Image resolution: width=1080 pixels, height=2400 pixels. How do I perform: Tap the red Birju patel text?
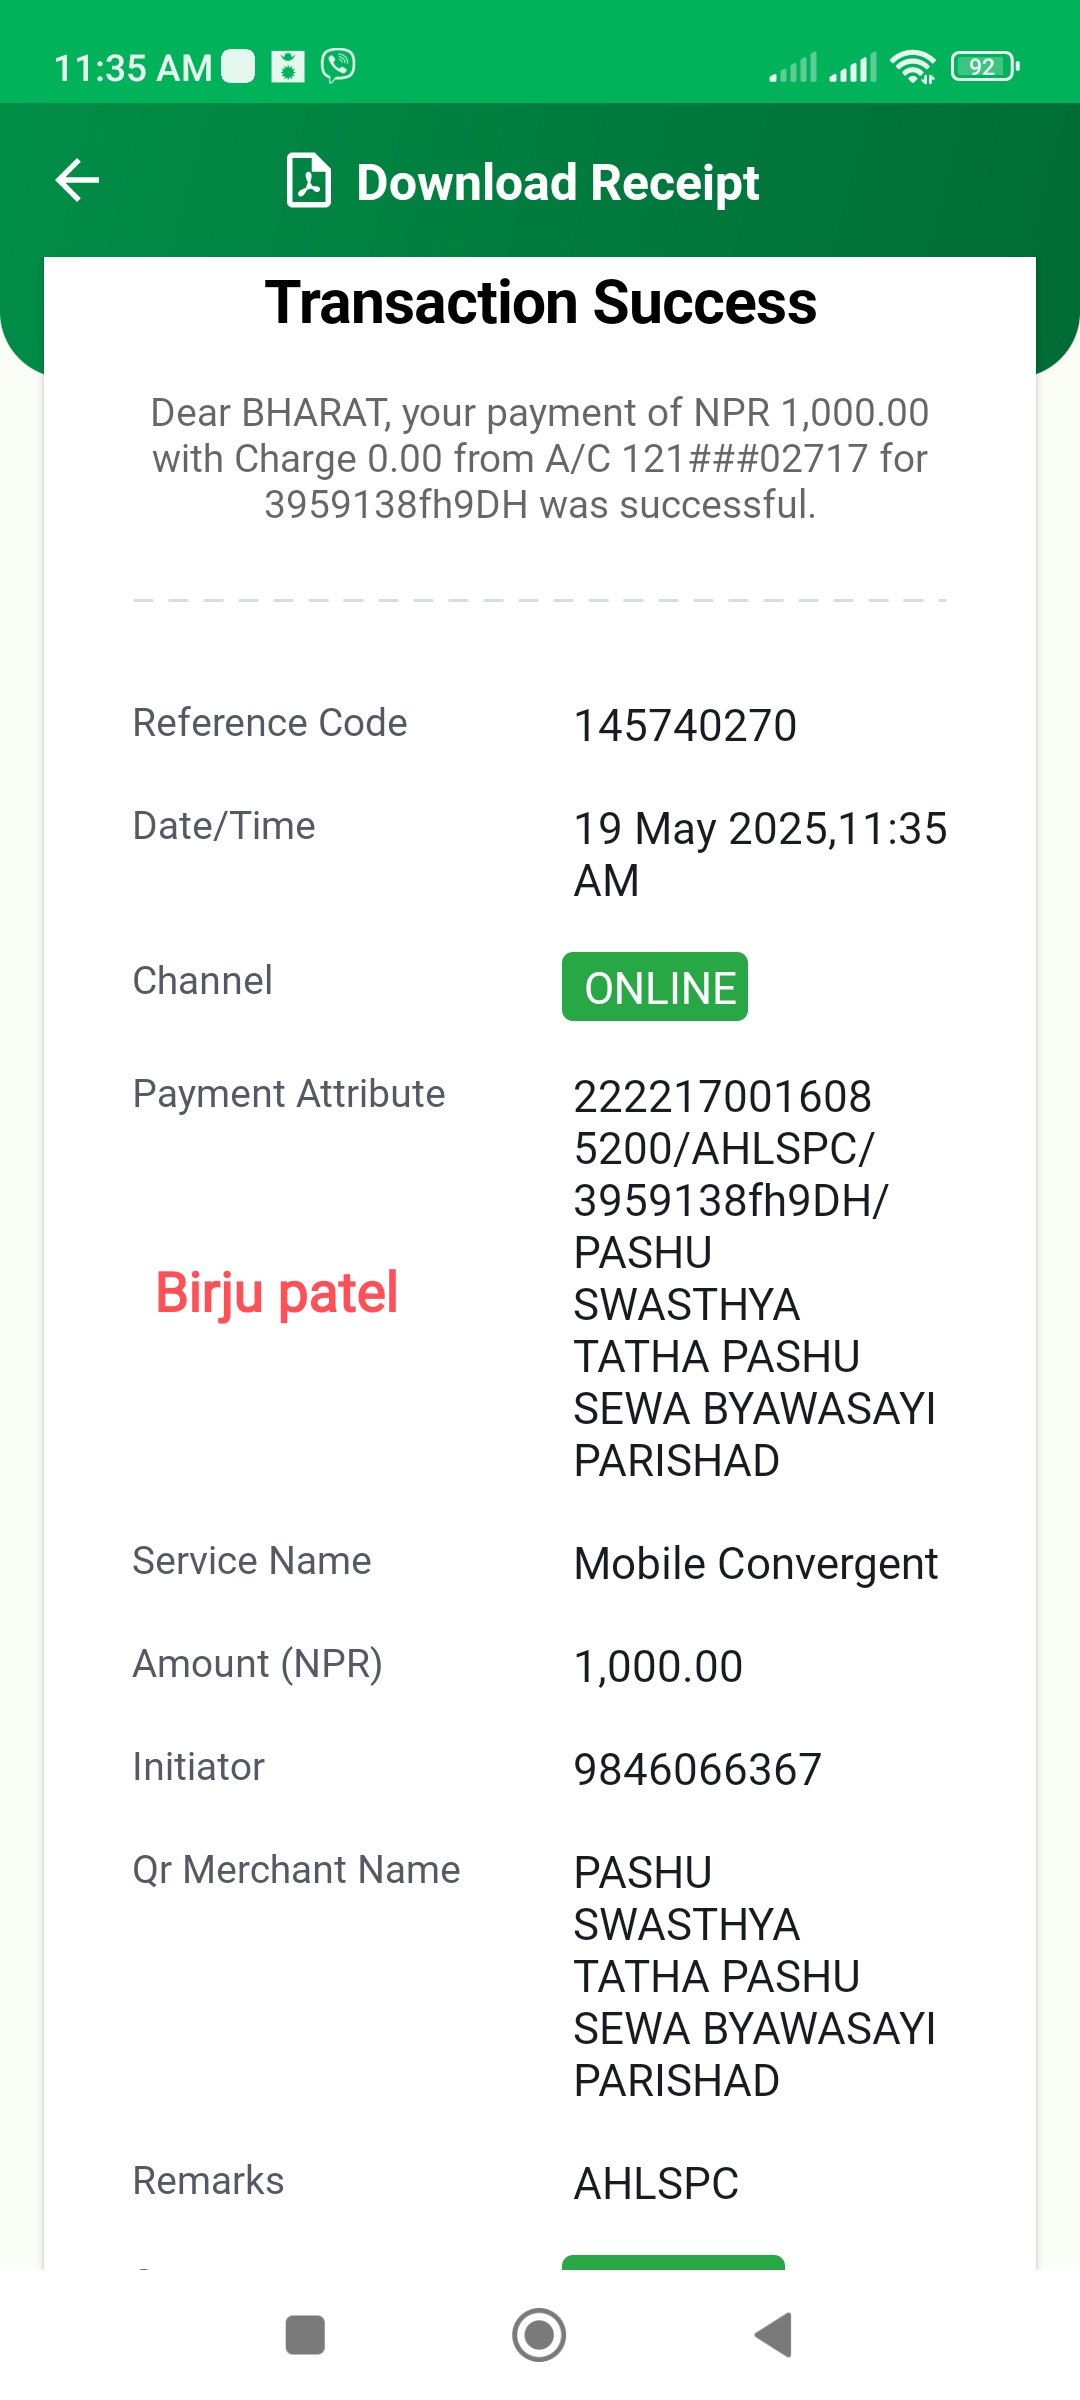277,1293
